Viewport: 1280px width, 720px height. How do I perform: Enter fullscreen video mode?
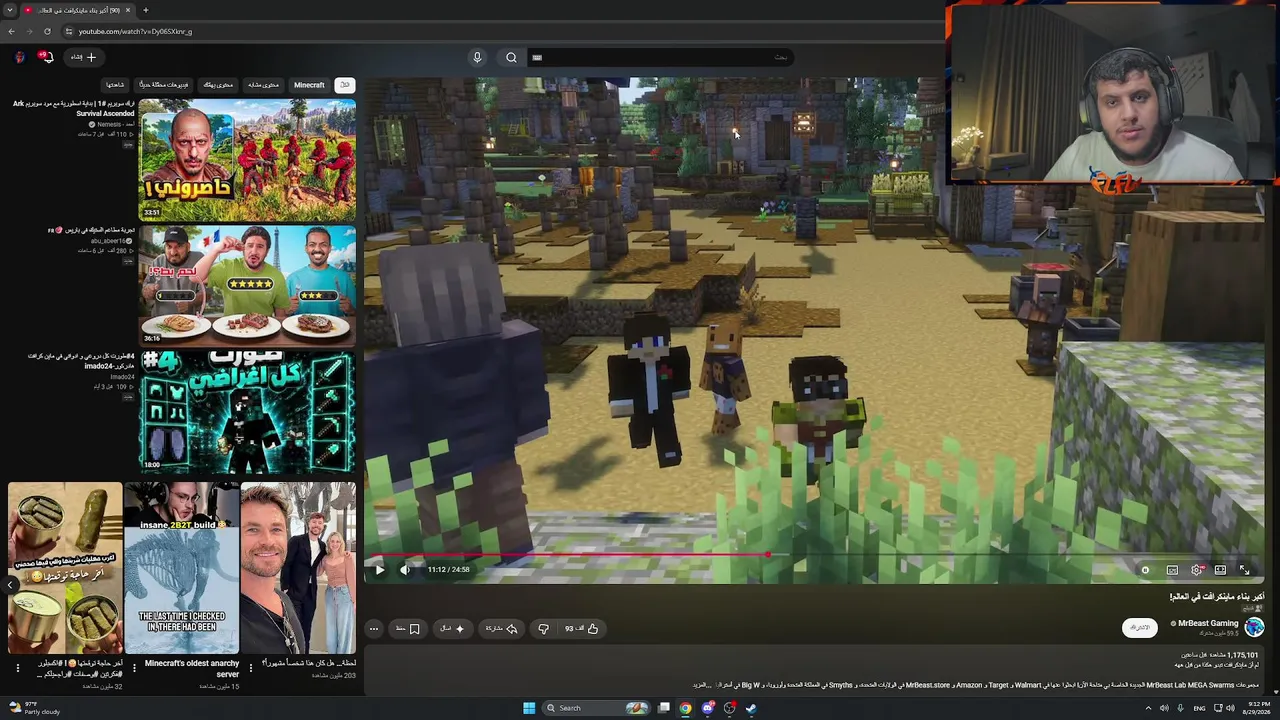click(1245, 570)
